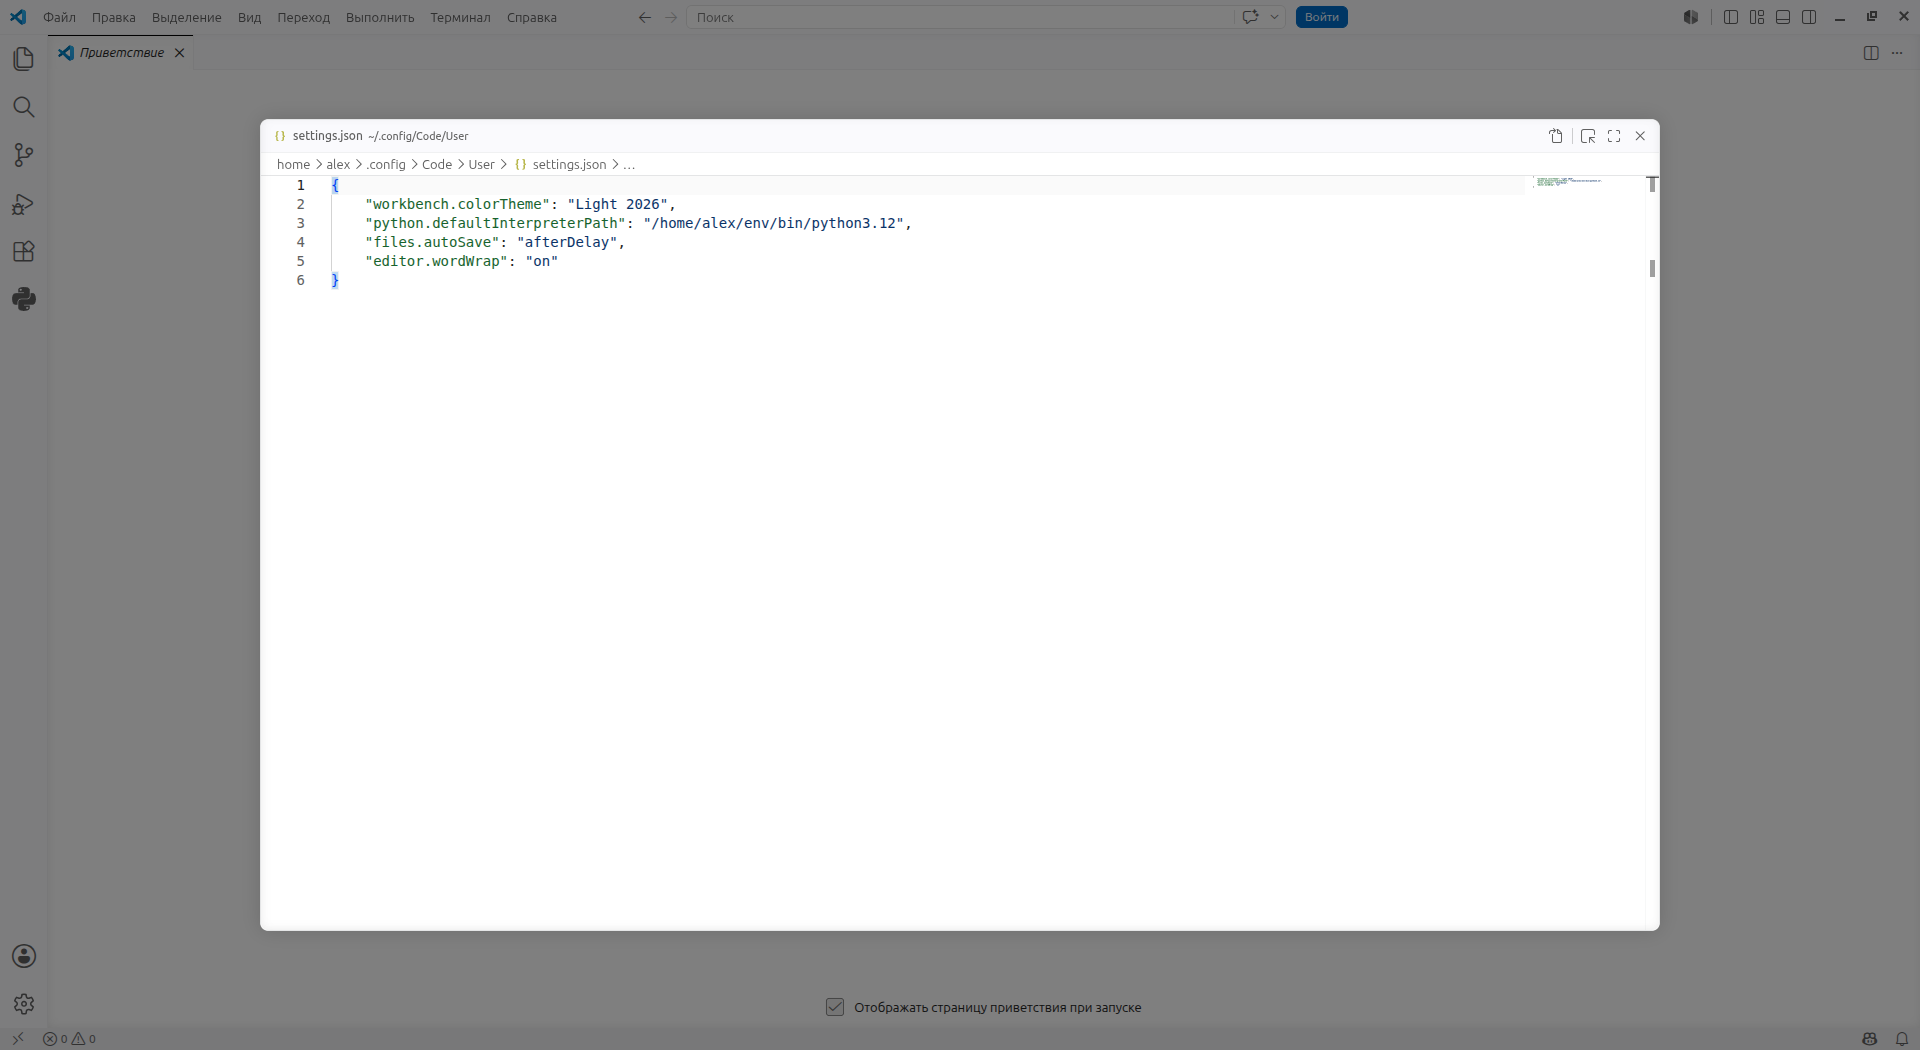Click the "/home/alex/env/bin/python3.12" value
This screenshot has width=1920, height=1050.
click(x=773, y=223)
